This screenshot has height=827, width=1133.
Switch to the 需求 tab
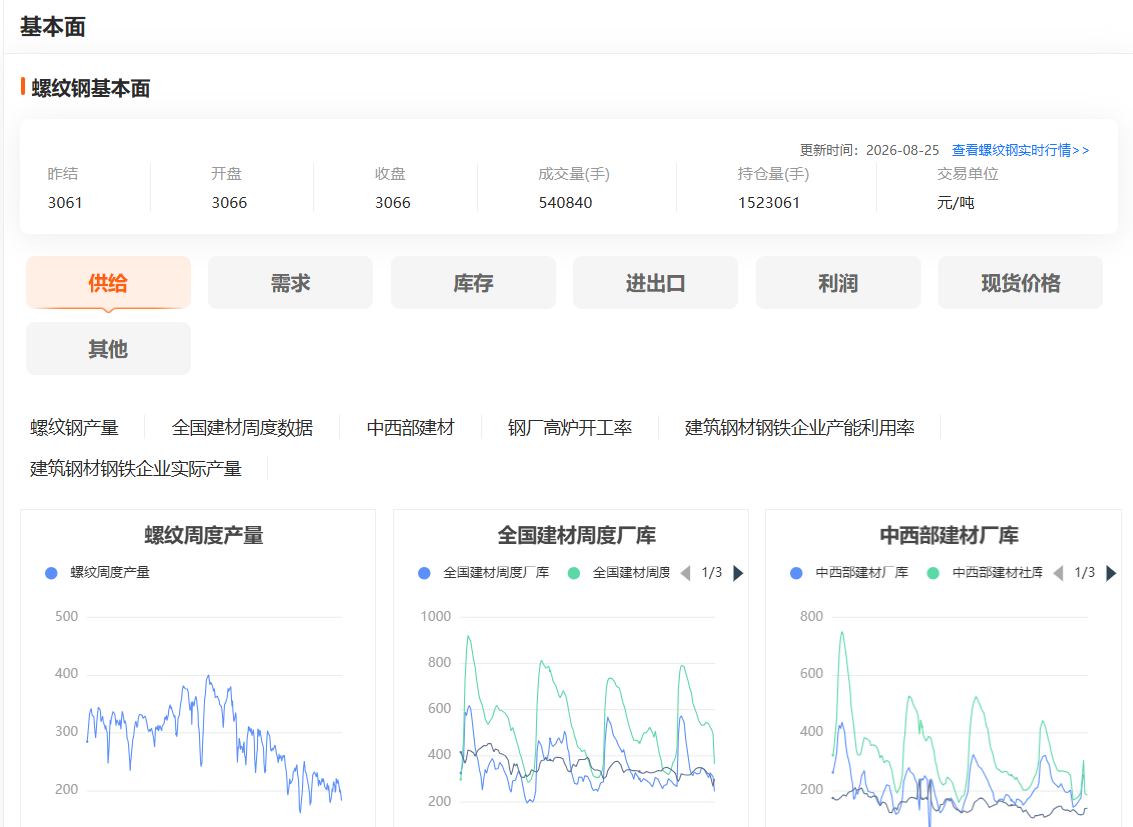(290, 283)
